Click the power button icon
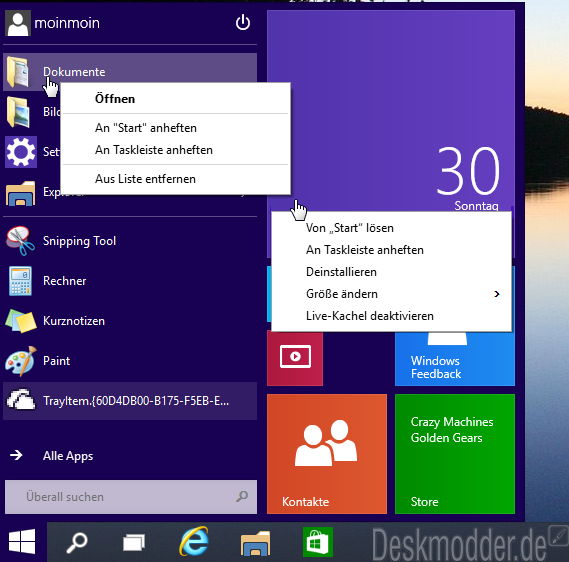Image resolution: width=569 pixels, height=562 pixels. coord(243,22)
